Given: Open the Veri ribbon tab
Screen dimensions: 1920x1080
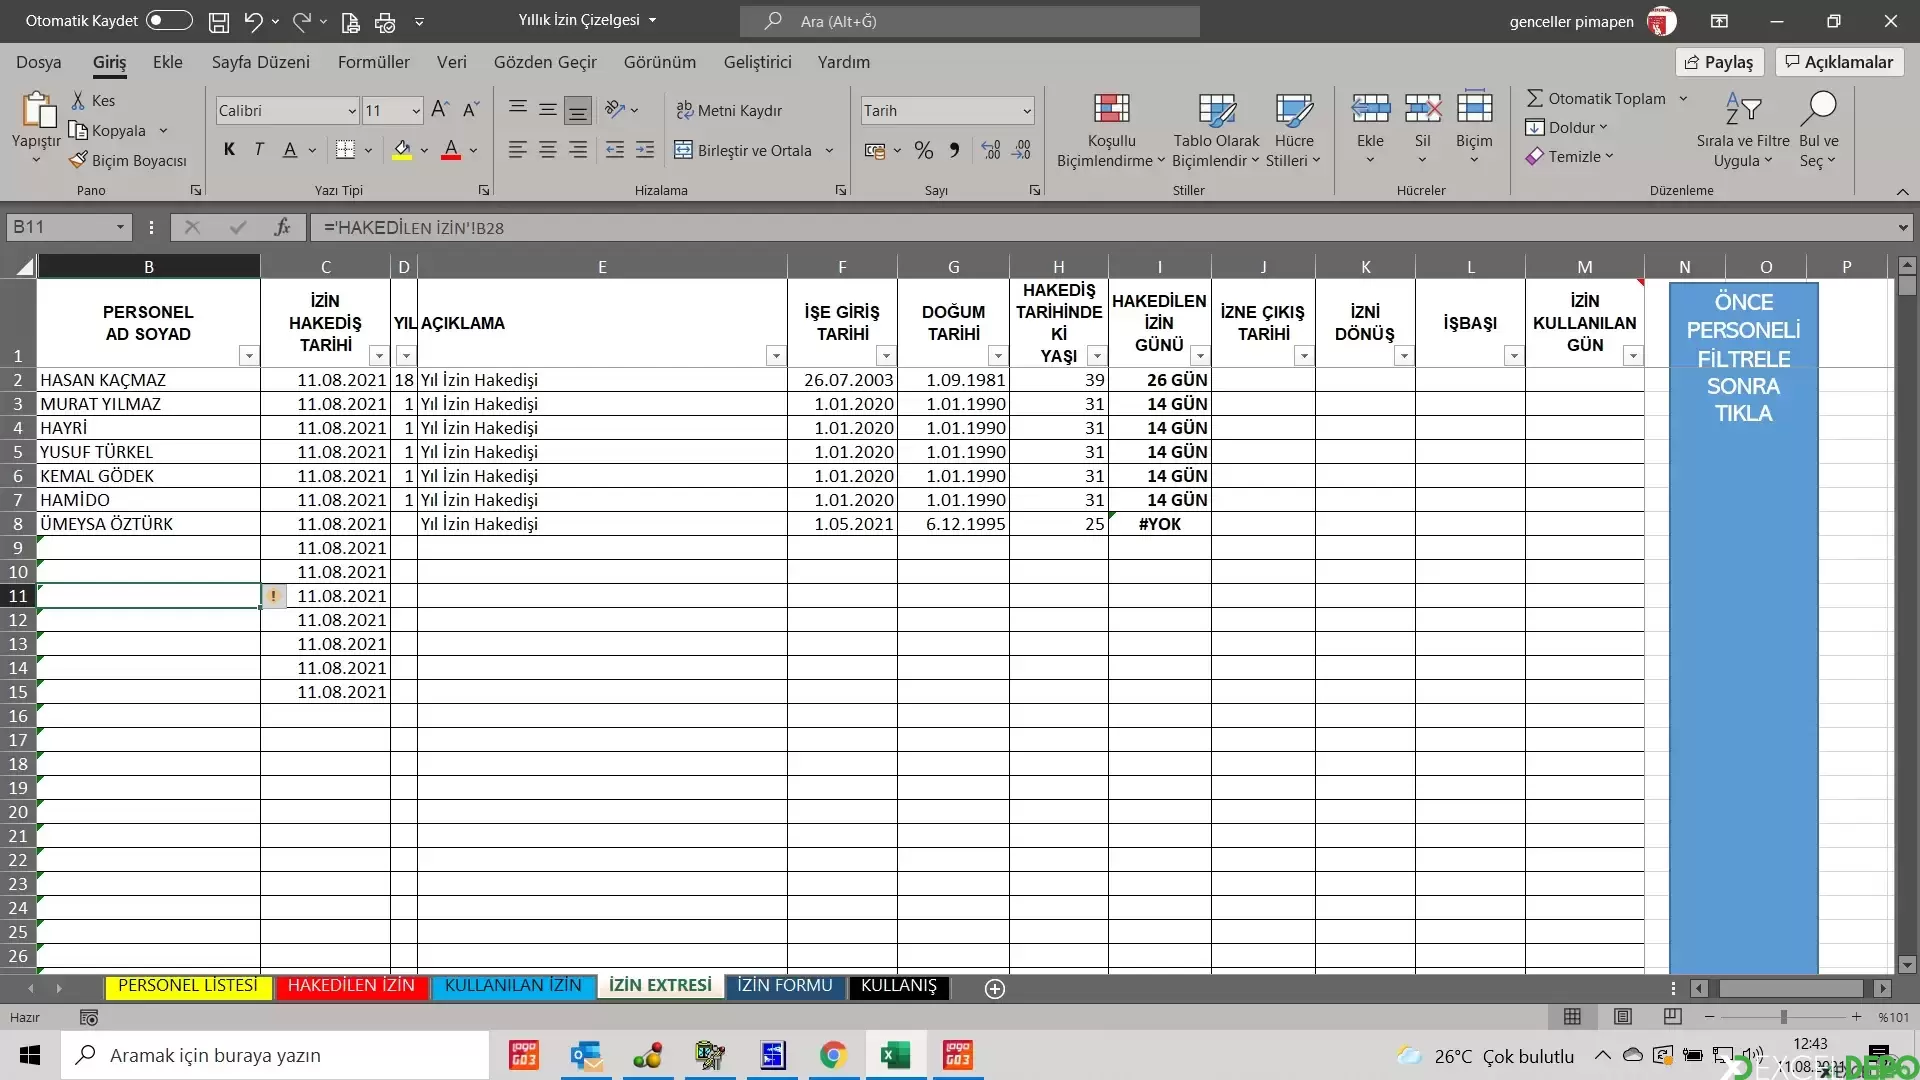Looking at the screenshot, I should [451, 62].
